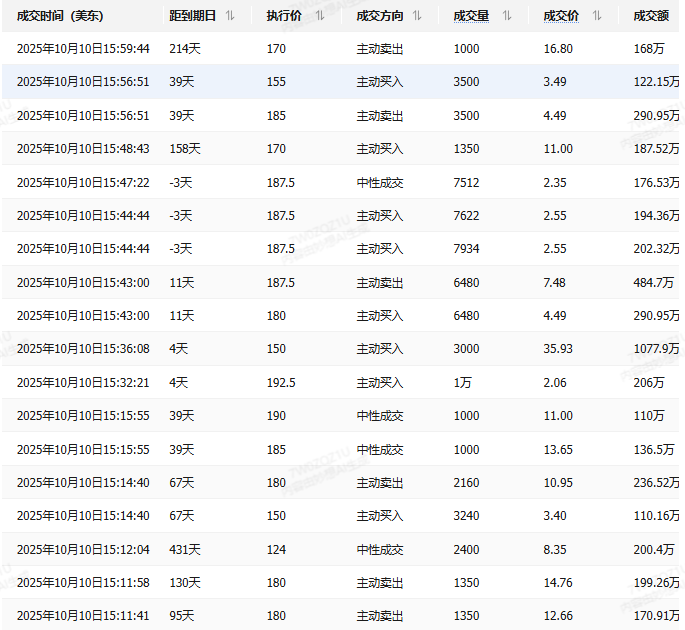The width and height of the screenshot is (685, 630).
Task: Click the 214天 expiry cell
Action: pos(185,48)
